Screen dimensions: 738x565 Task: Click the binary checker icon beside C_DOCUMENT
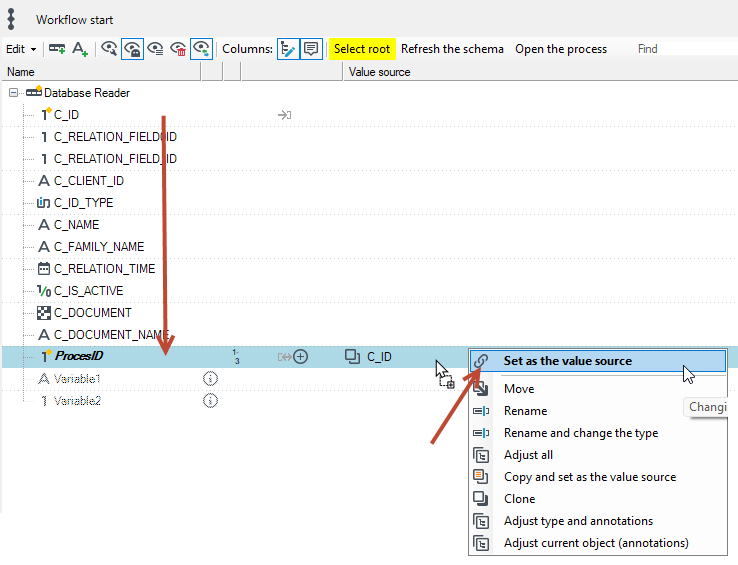coord(44,313)
